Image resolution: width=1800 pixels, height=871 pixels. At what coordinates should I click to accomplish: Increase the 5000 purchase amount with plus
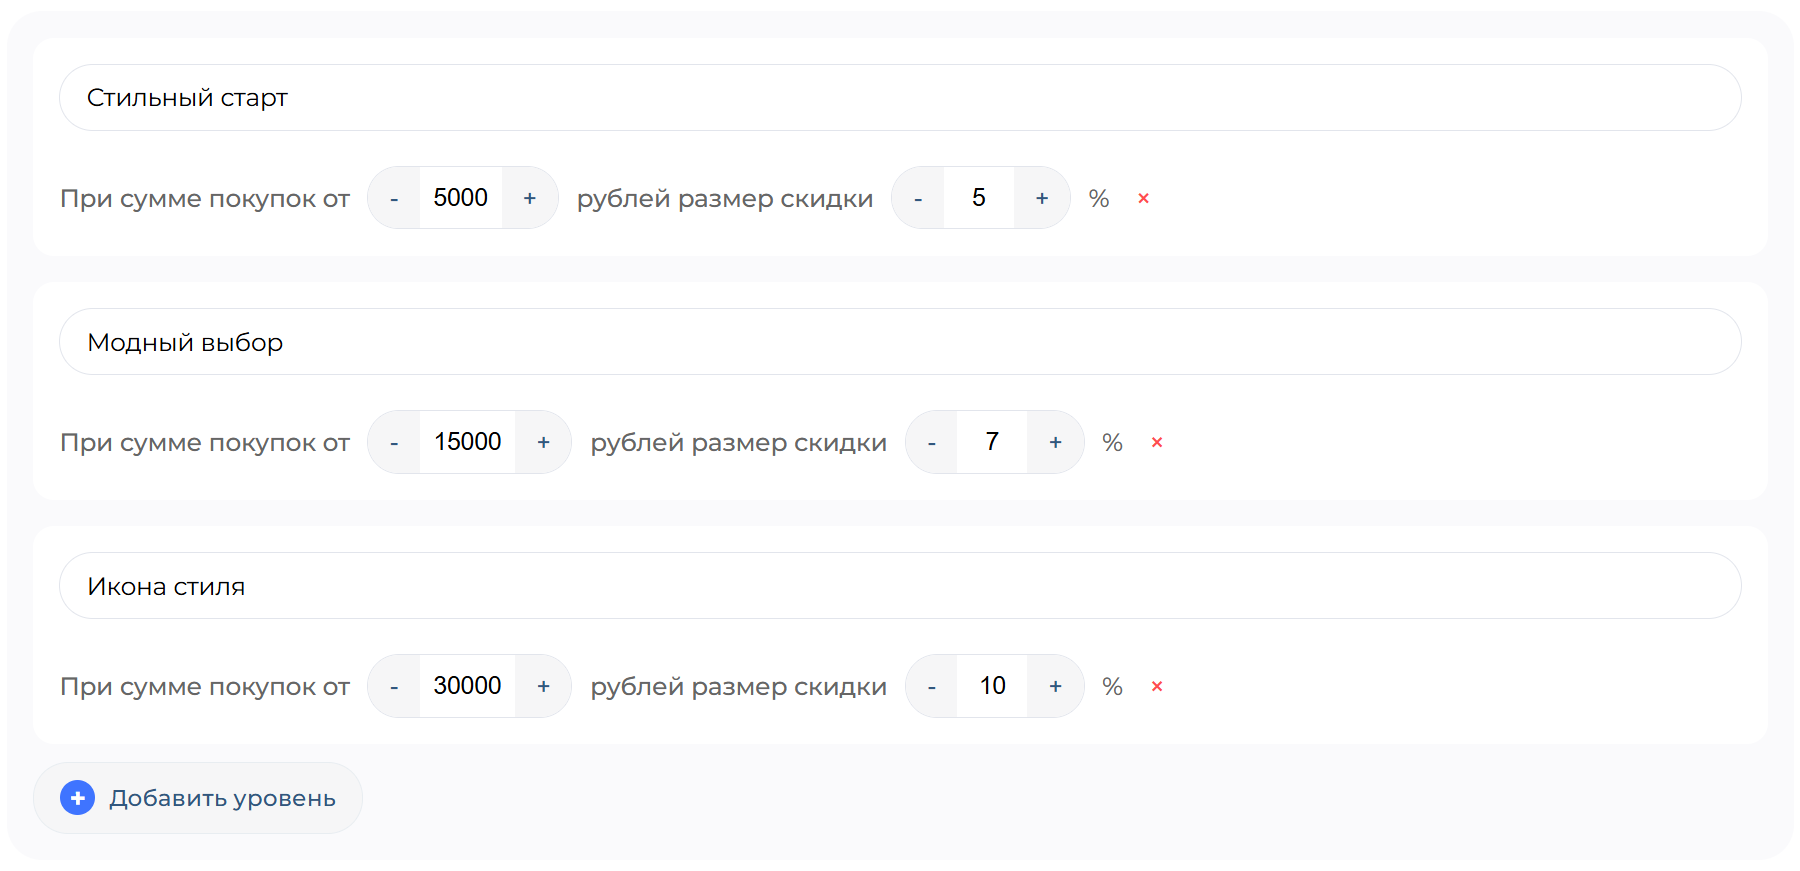[x=530, y=198]
